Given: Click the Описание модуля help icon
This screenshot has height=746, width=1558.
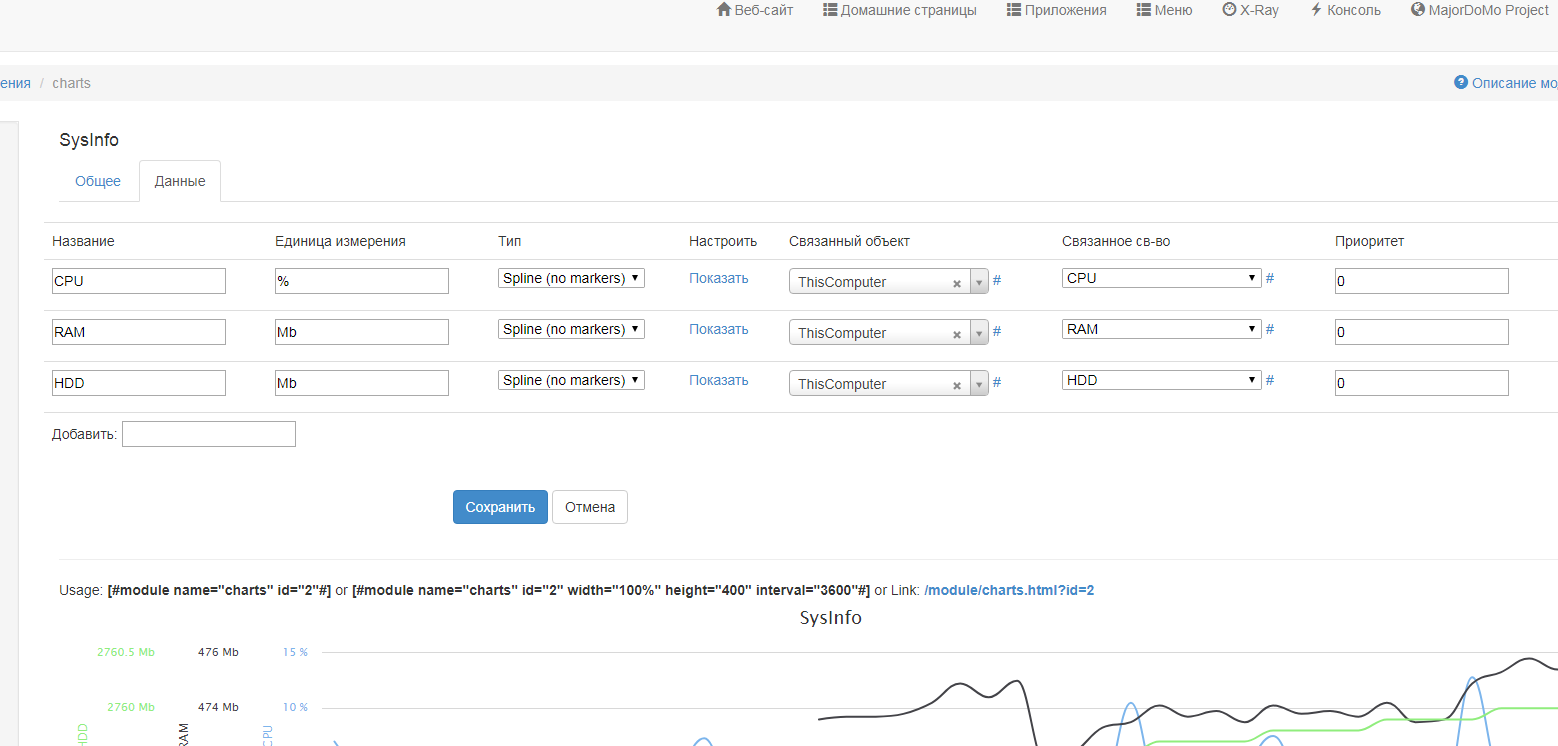Looking at the screenshot, I should (1461, 83).
